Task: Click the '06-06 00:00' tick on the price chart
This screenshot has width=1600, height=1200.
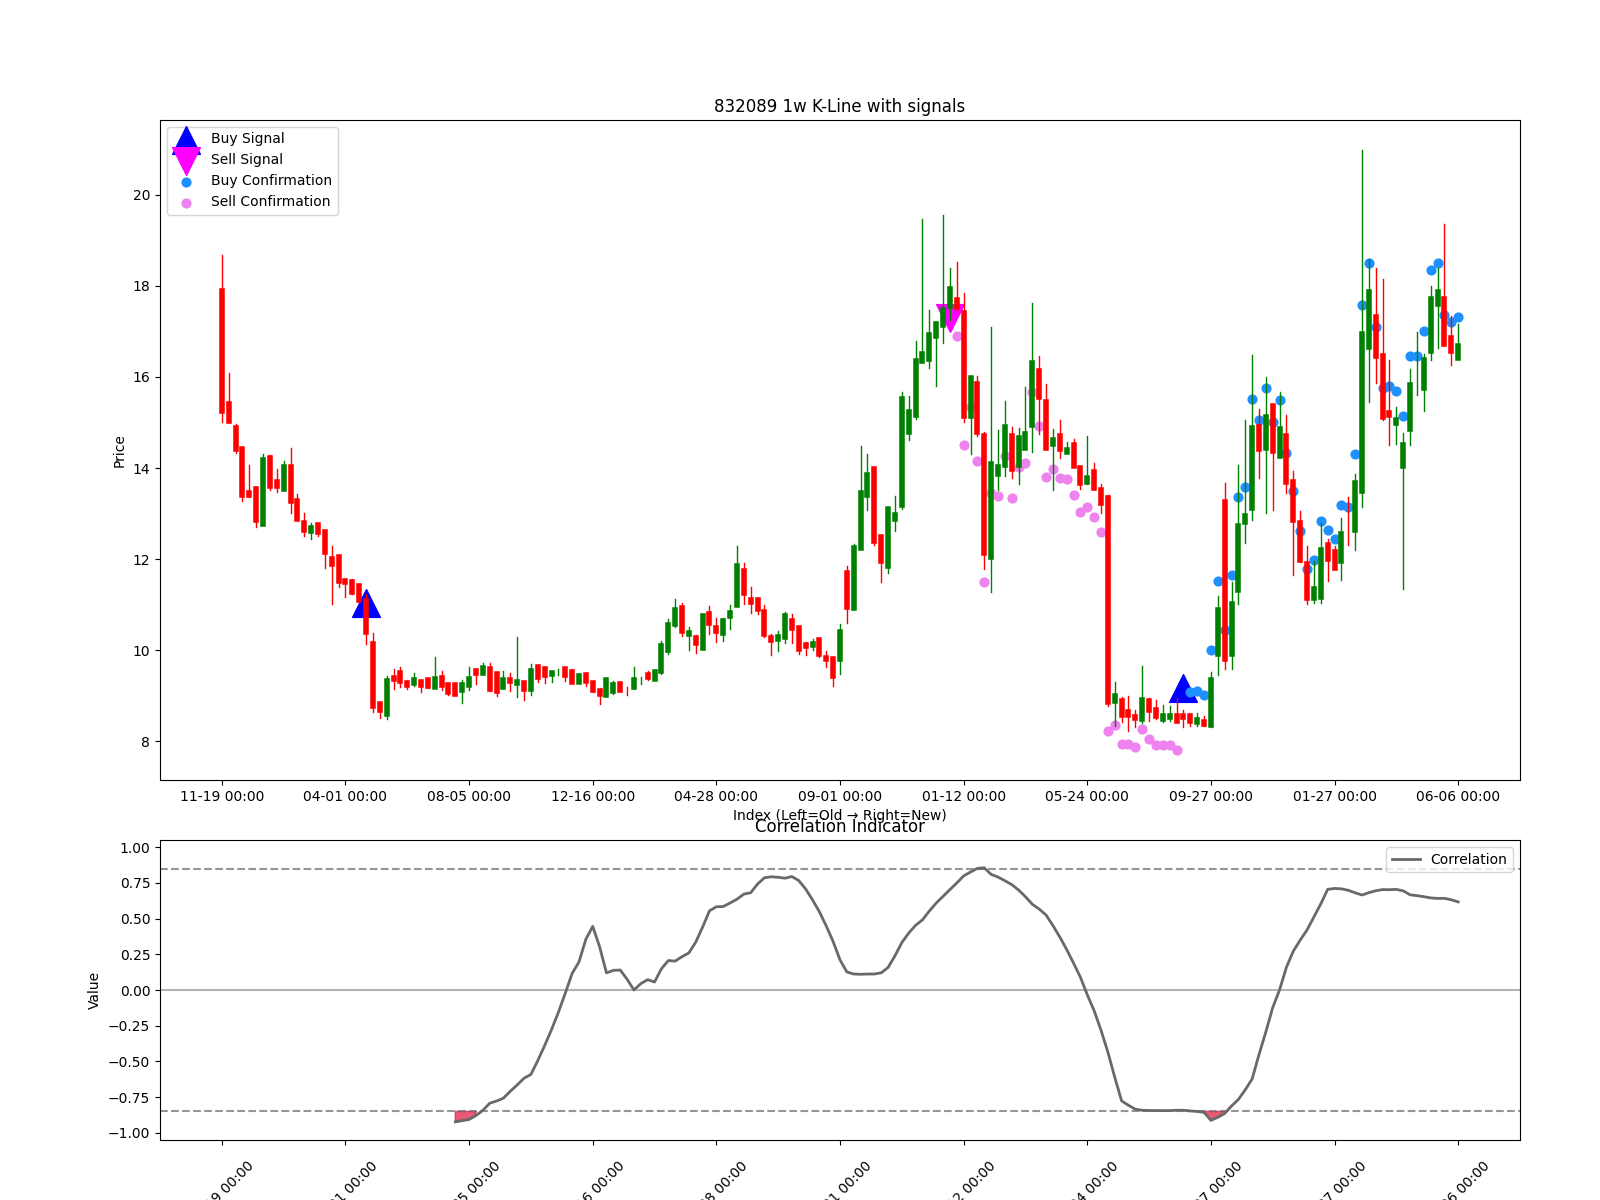Action: 1458,797
